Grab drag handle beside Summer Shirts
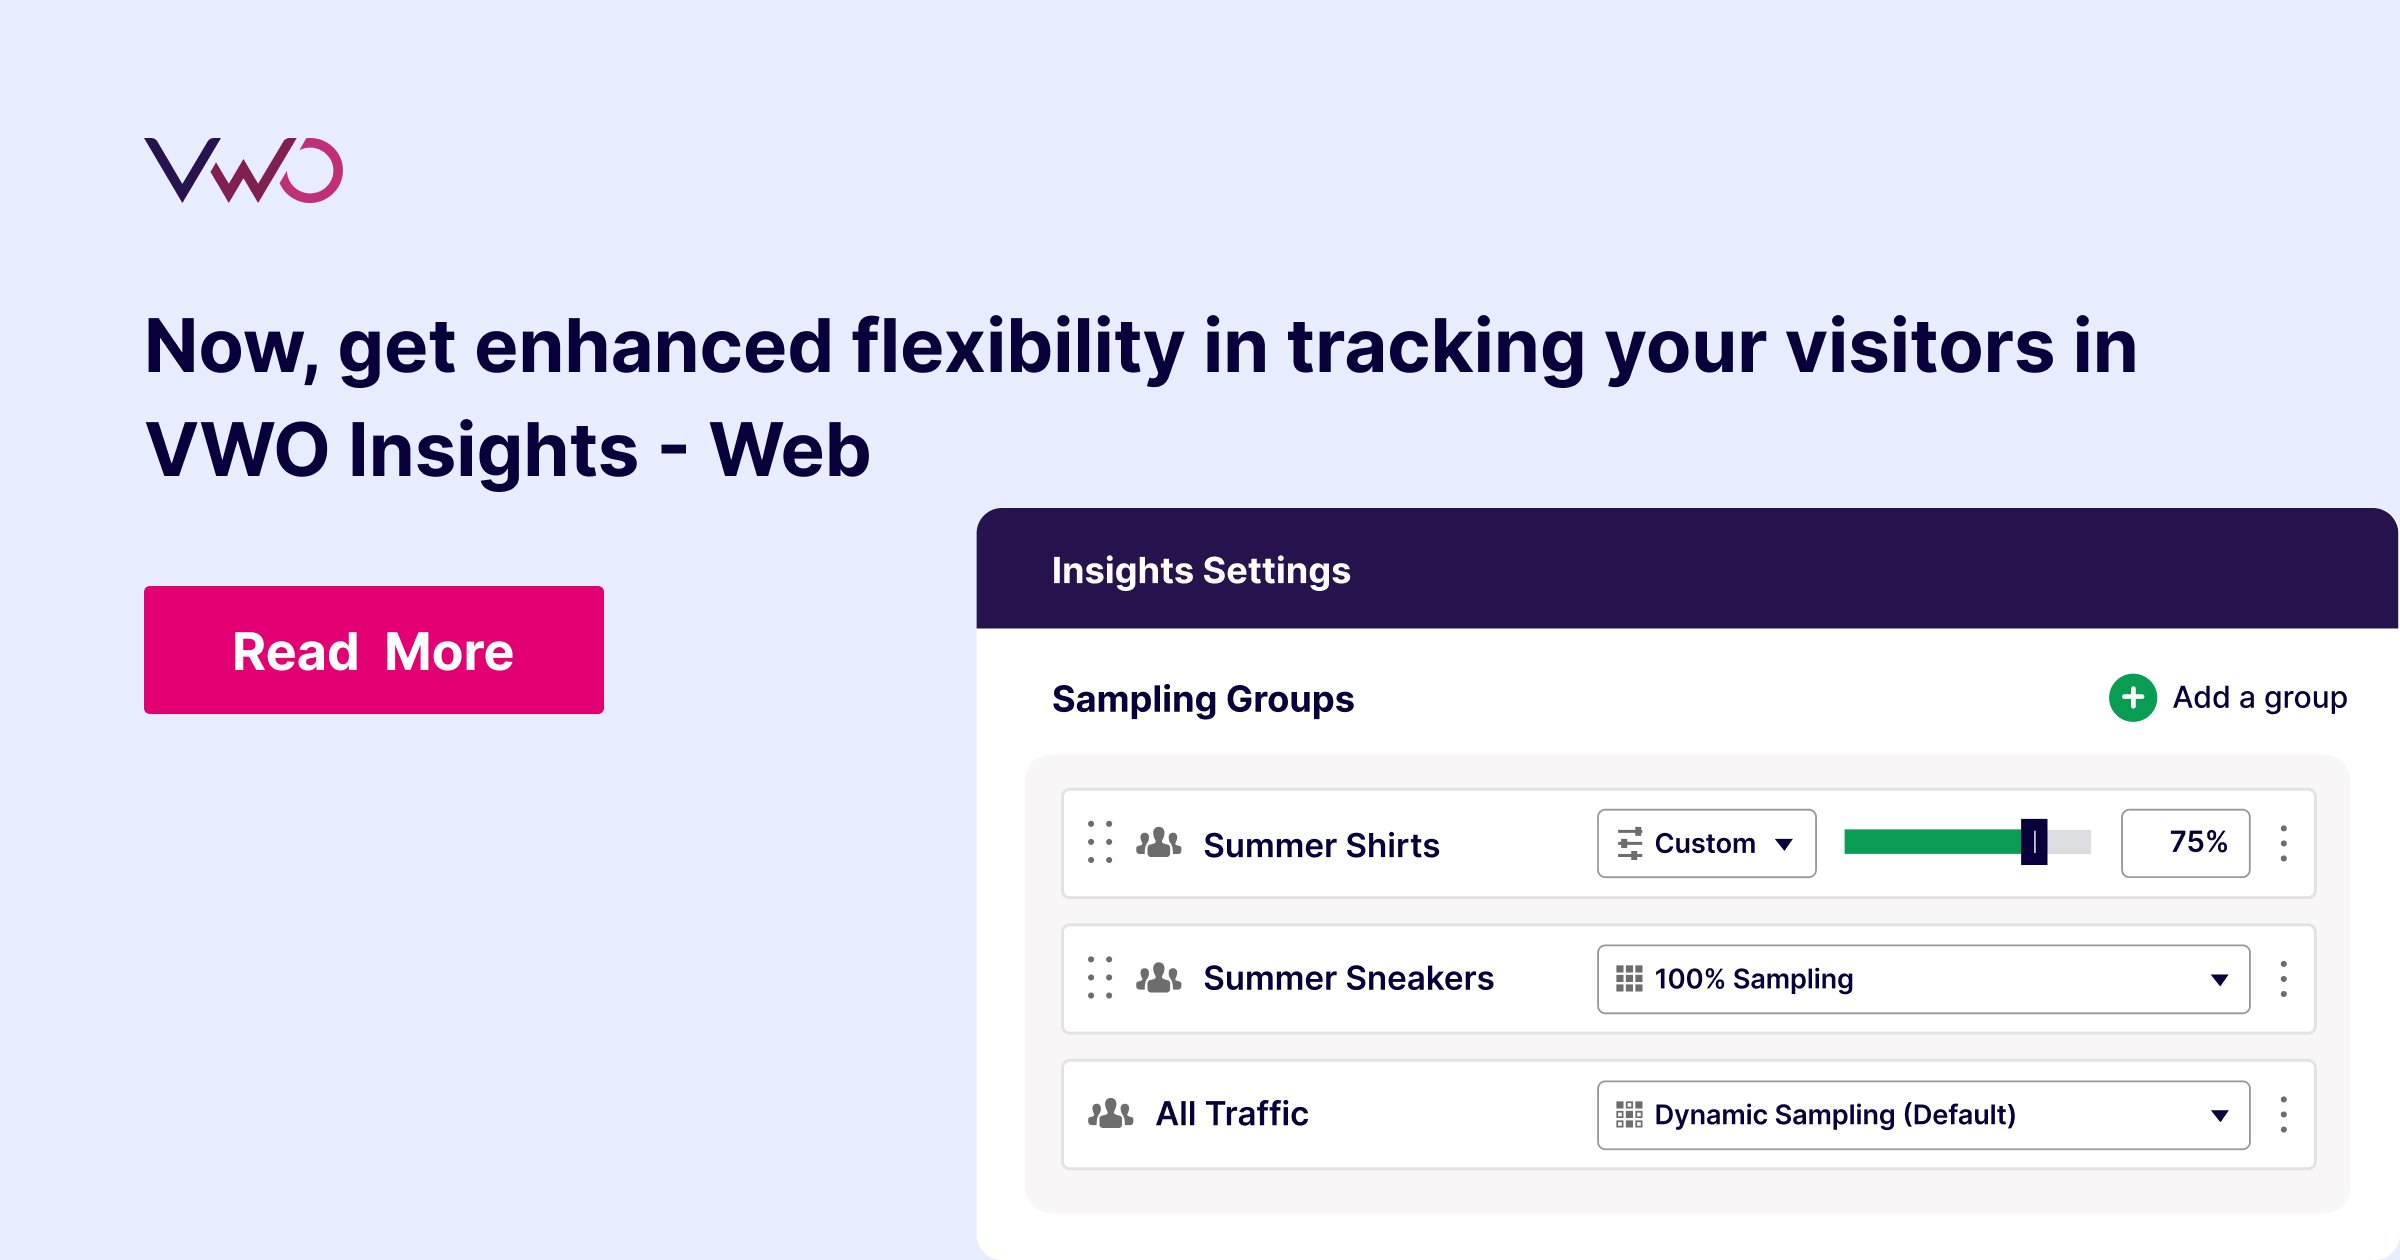The height and width of the screenshot is (1260, 2400). tap(1100, 842)
